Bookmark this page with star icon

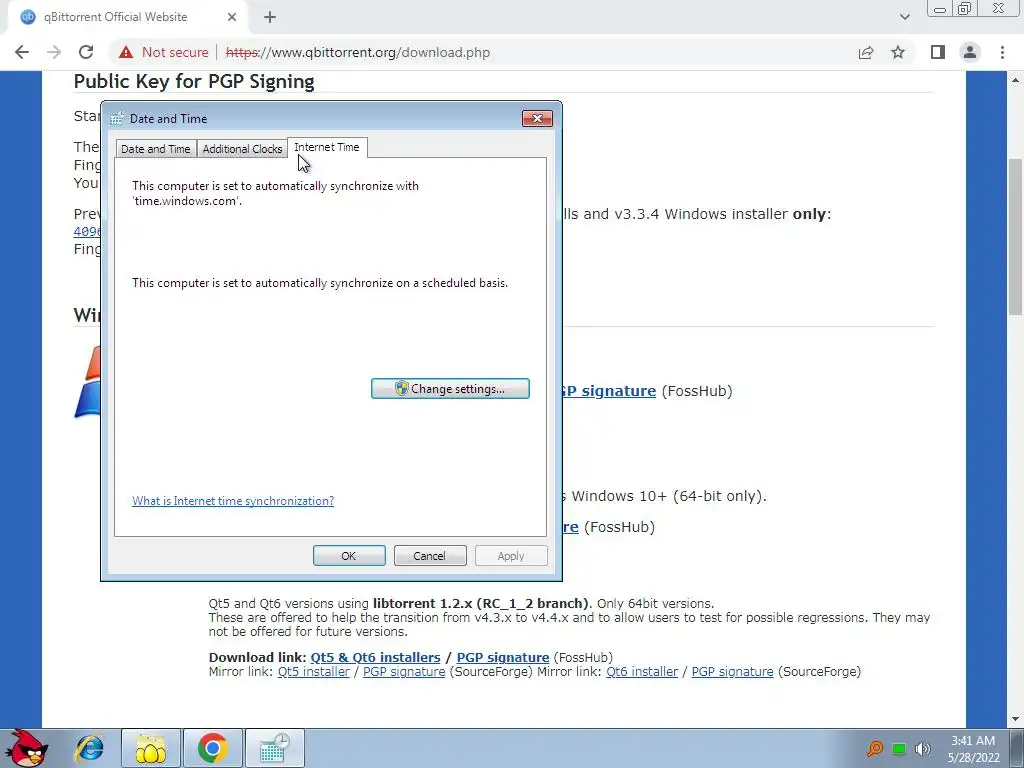tap(898, 52)
